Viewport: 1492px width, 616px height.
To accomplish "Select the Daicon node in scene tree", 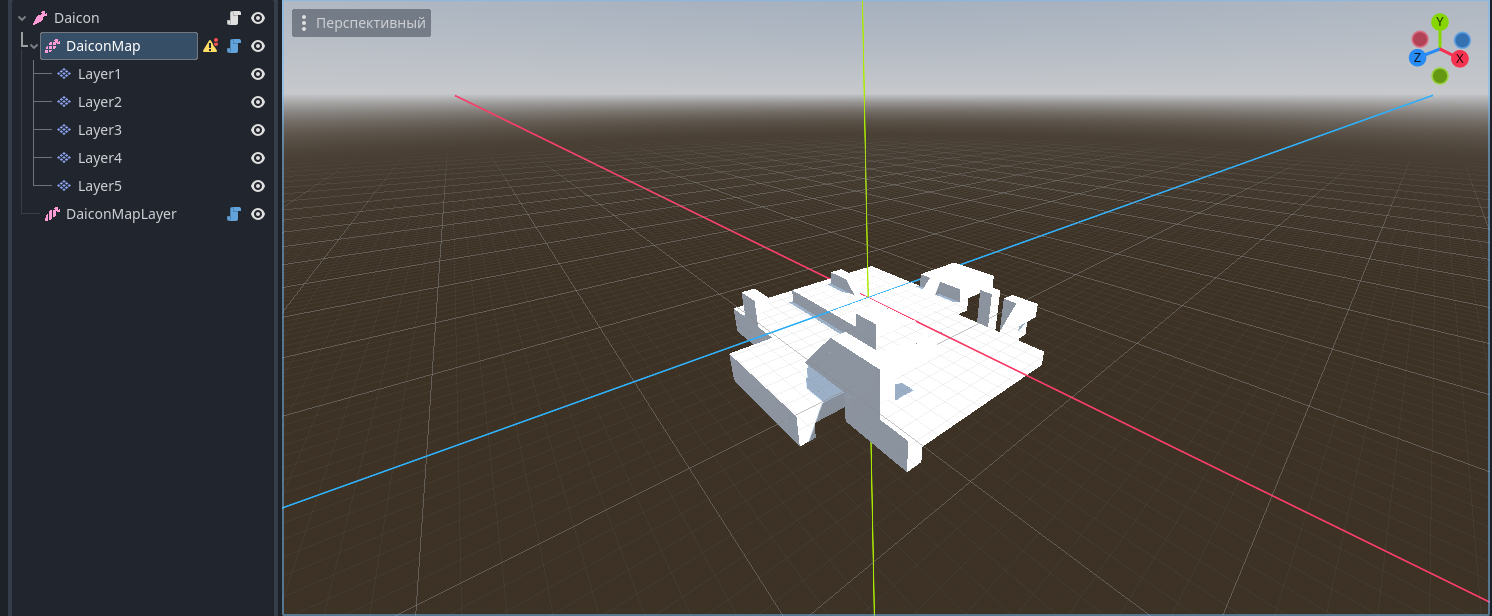I will [x=77, y=18].
